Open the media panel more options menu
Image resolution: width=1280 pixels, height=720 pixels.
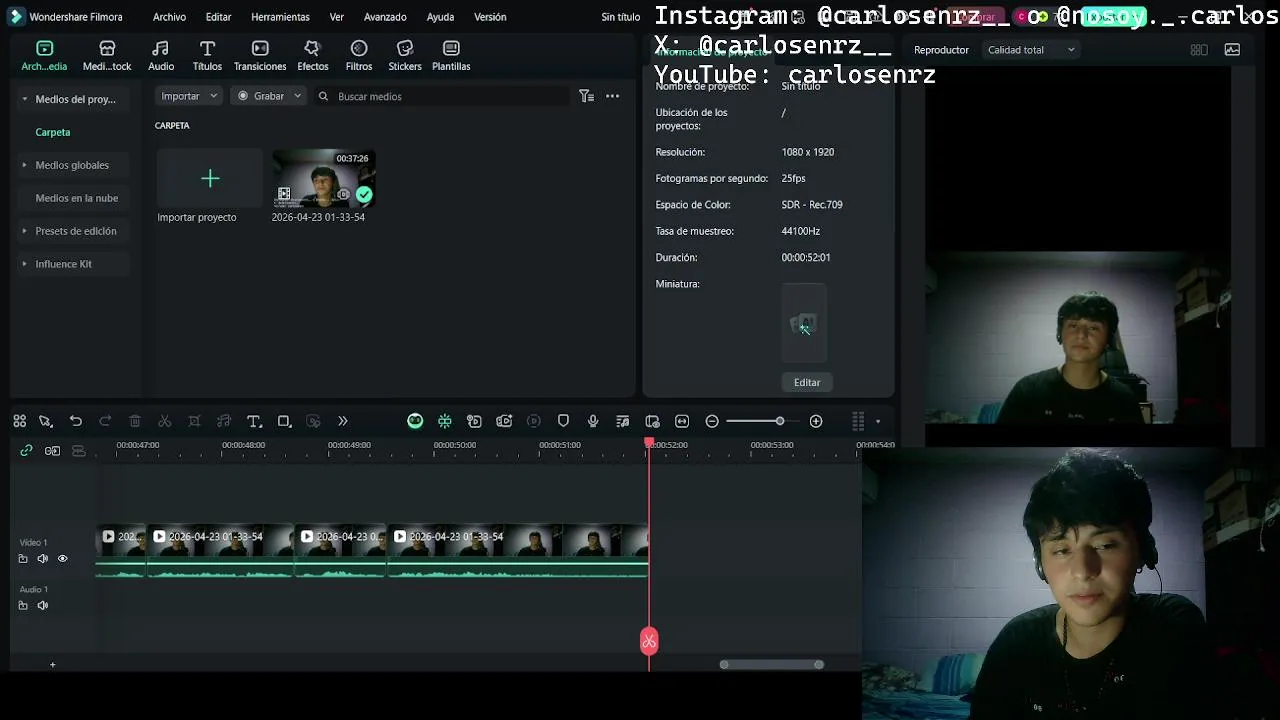tap(612, 96)
